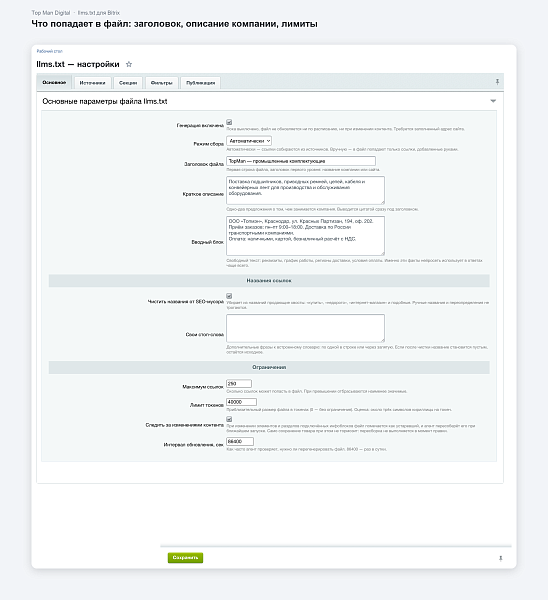Collapse the 'Основные параметры' section arrow

pyautogui.click(x=493, y=101)
